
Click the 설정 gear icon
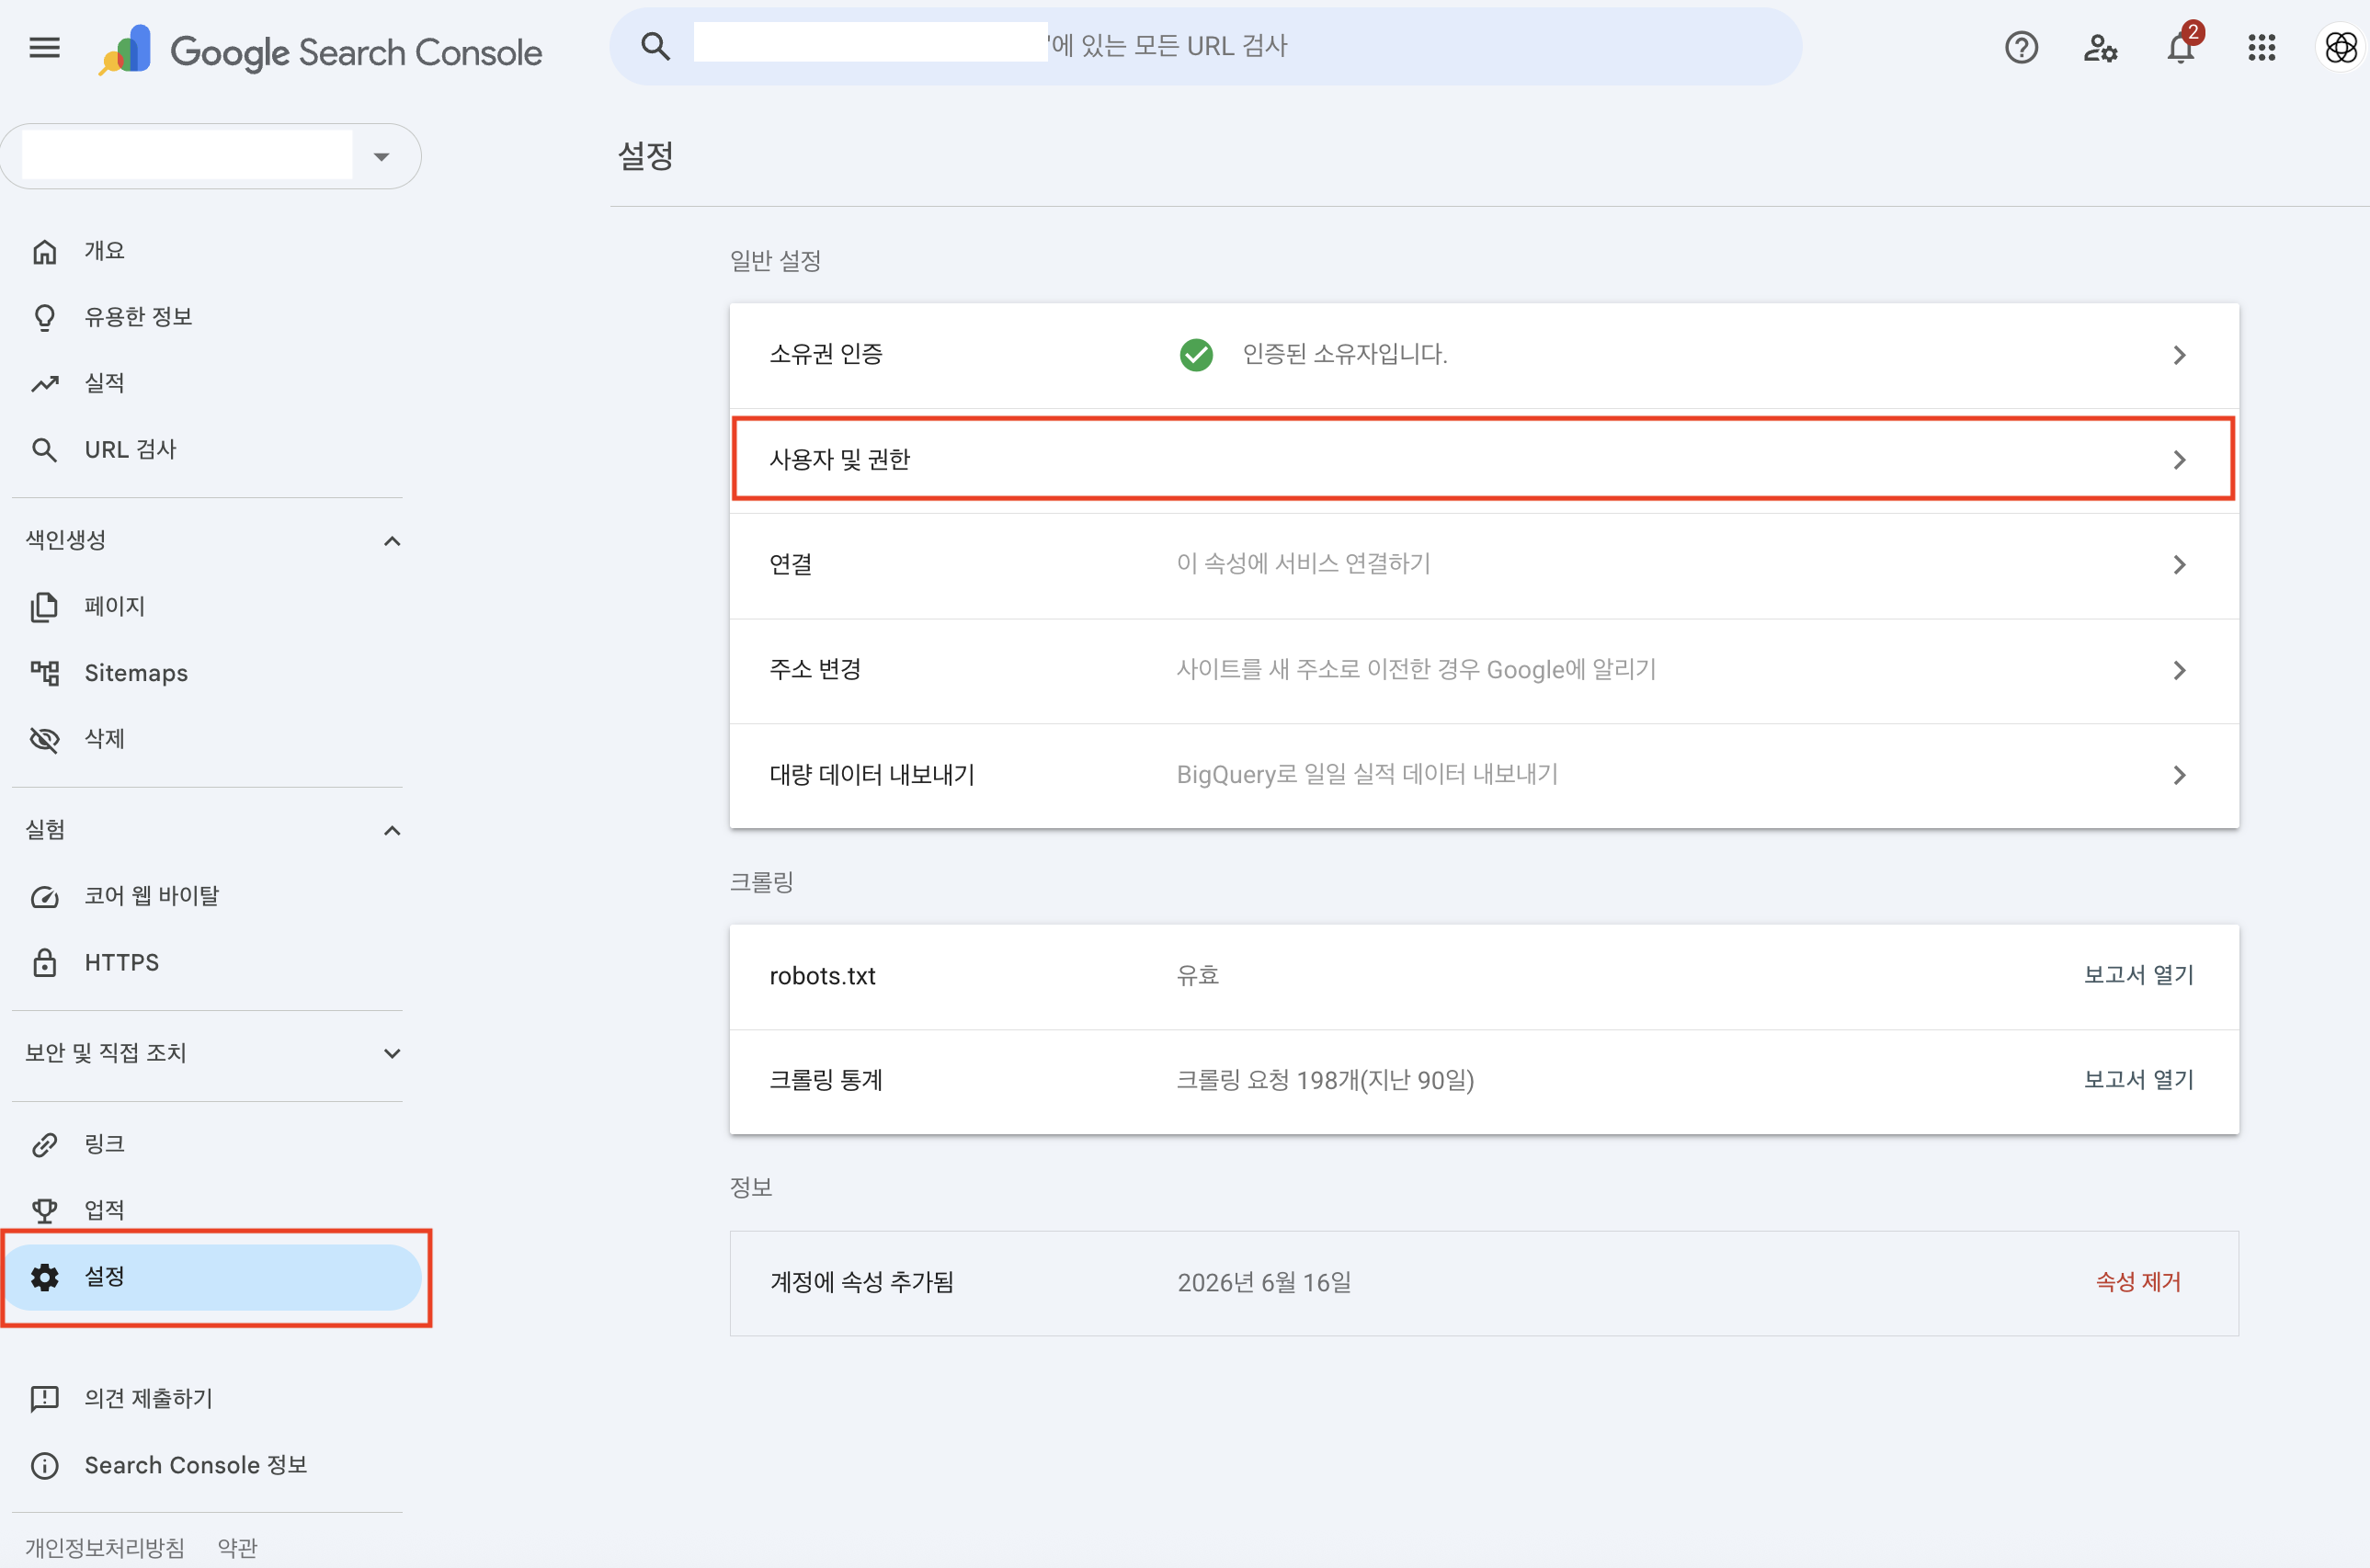point(44,1277)
